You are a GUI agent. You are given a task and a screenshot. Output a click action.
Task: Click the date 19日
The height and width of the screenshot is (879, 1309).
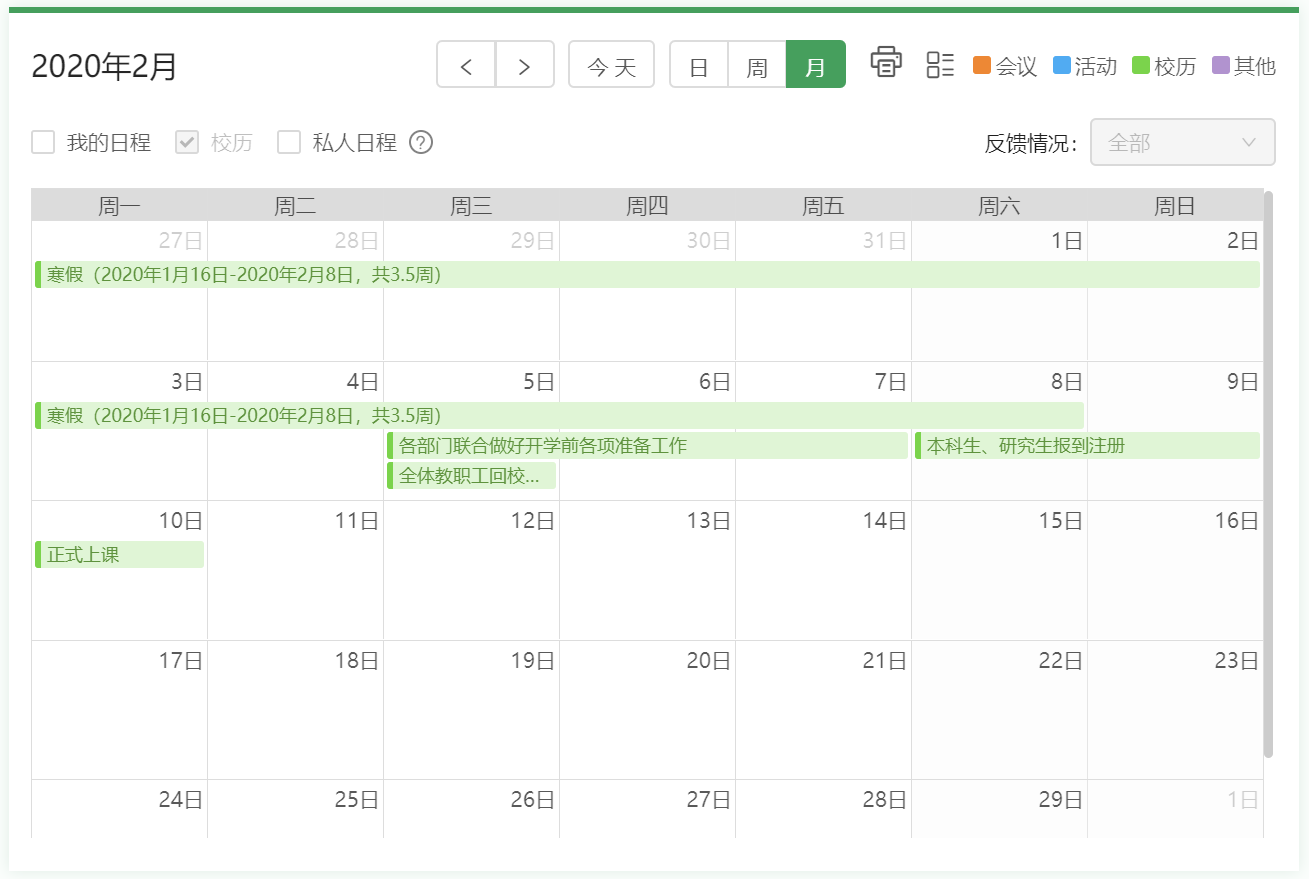click(533, 660)
